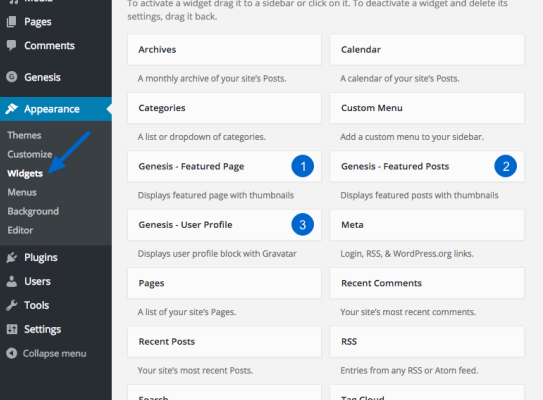Select the Genesis - Featured Posts widget
This screenshot has height=400, width=543.
coord(427,166)
